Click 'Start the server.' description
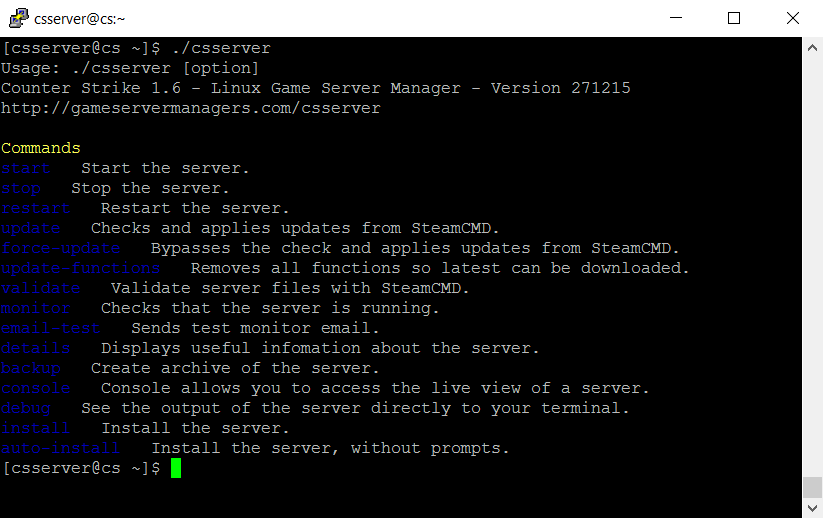Viewport: 823px width, 518px height. click(165, 168)
